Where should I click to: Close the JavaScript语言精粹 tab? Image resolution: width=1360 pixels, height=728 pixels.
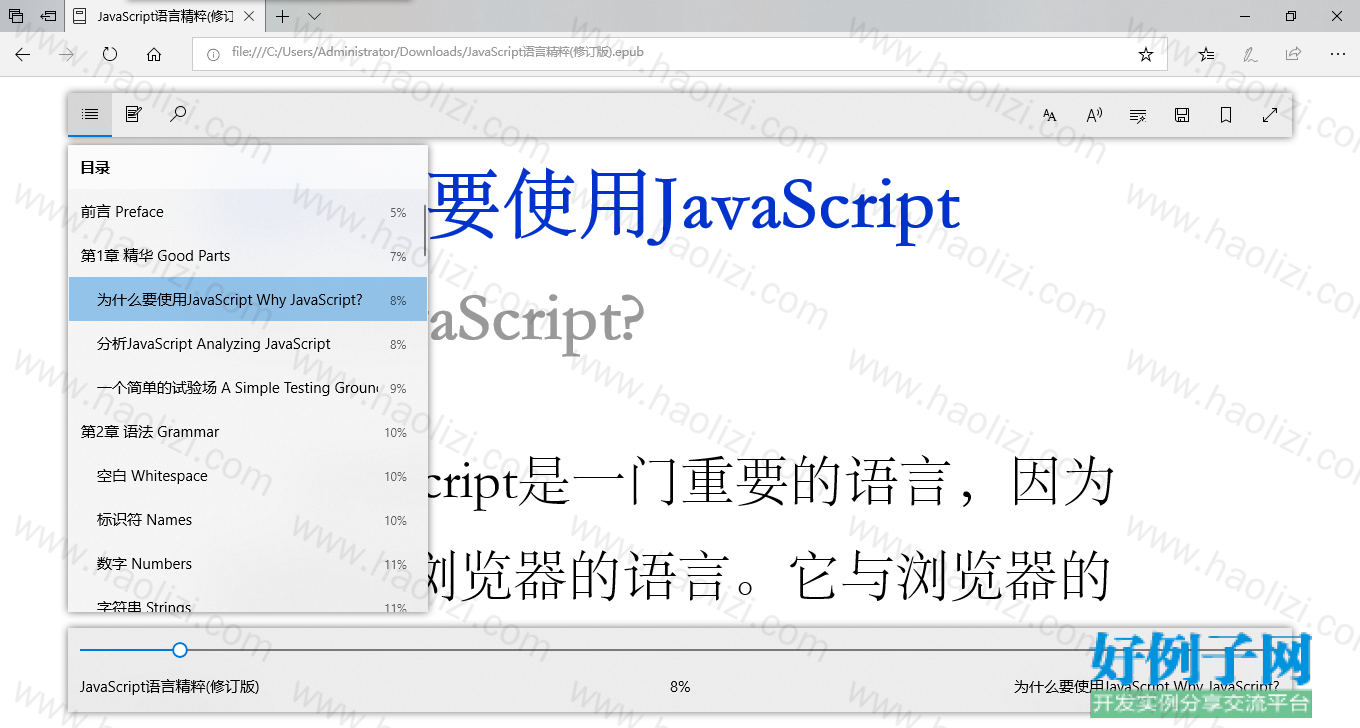click(249, 16)
